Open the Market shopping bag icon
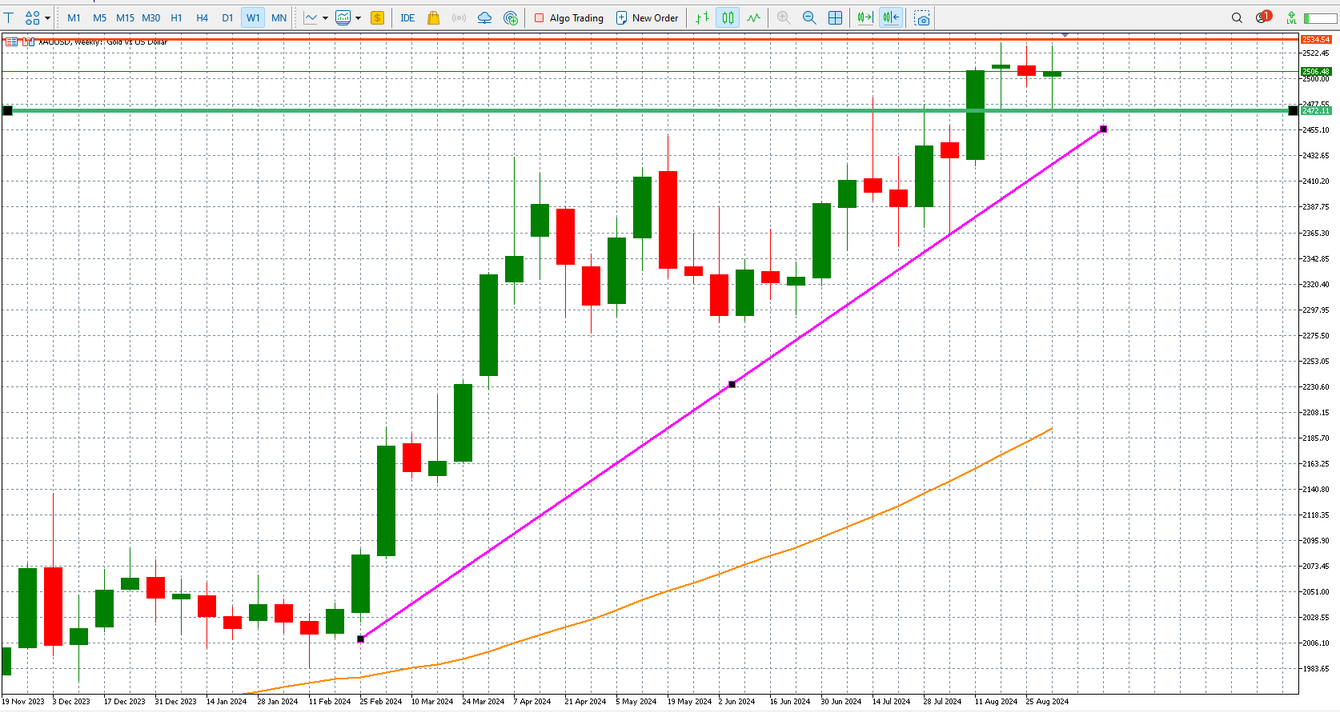This screenshot has height=712, width=1340. point(433,18)
